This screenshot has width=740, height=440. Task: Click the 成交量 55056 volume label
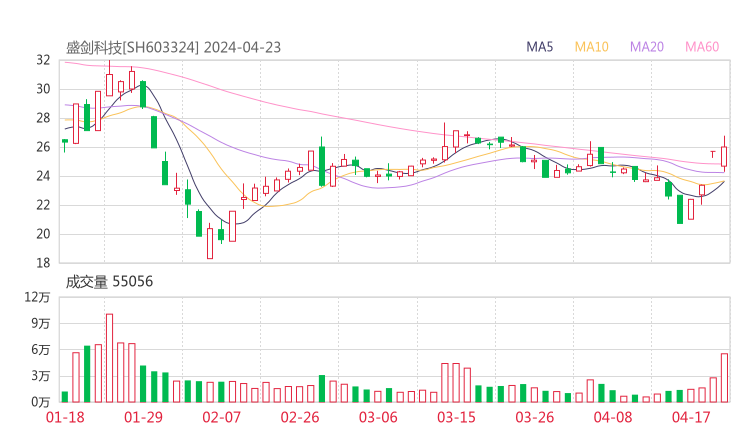109,281
